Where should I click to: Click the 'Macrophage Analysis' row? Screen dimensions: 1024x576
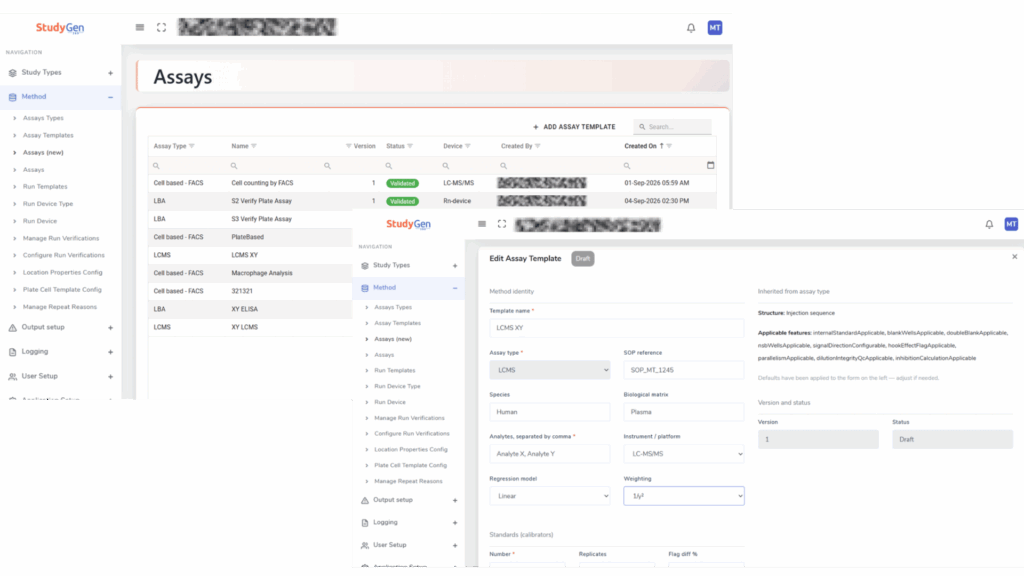coord(250,274)
